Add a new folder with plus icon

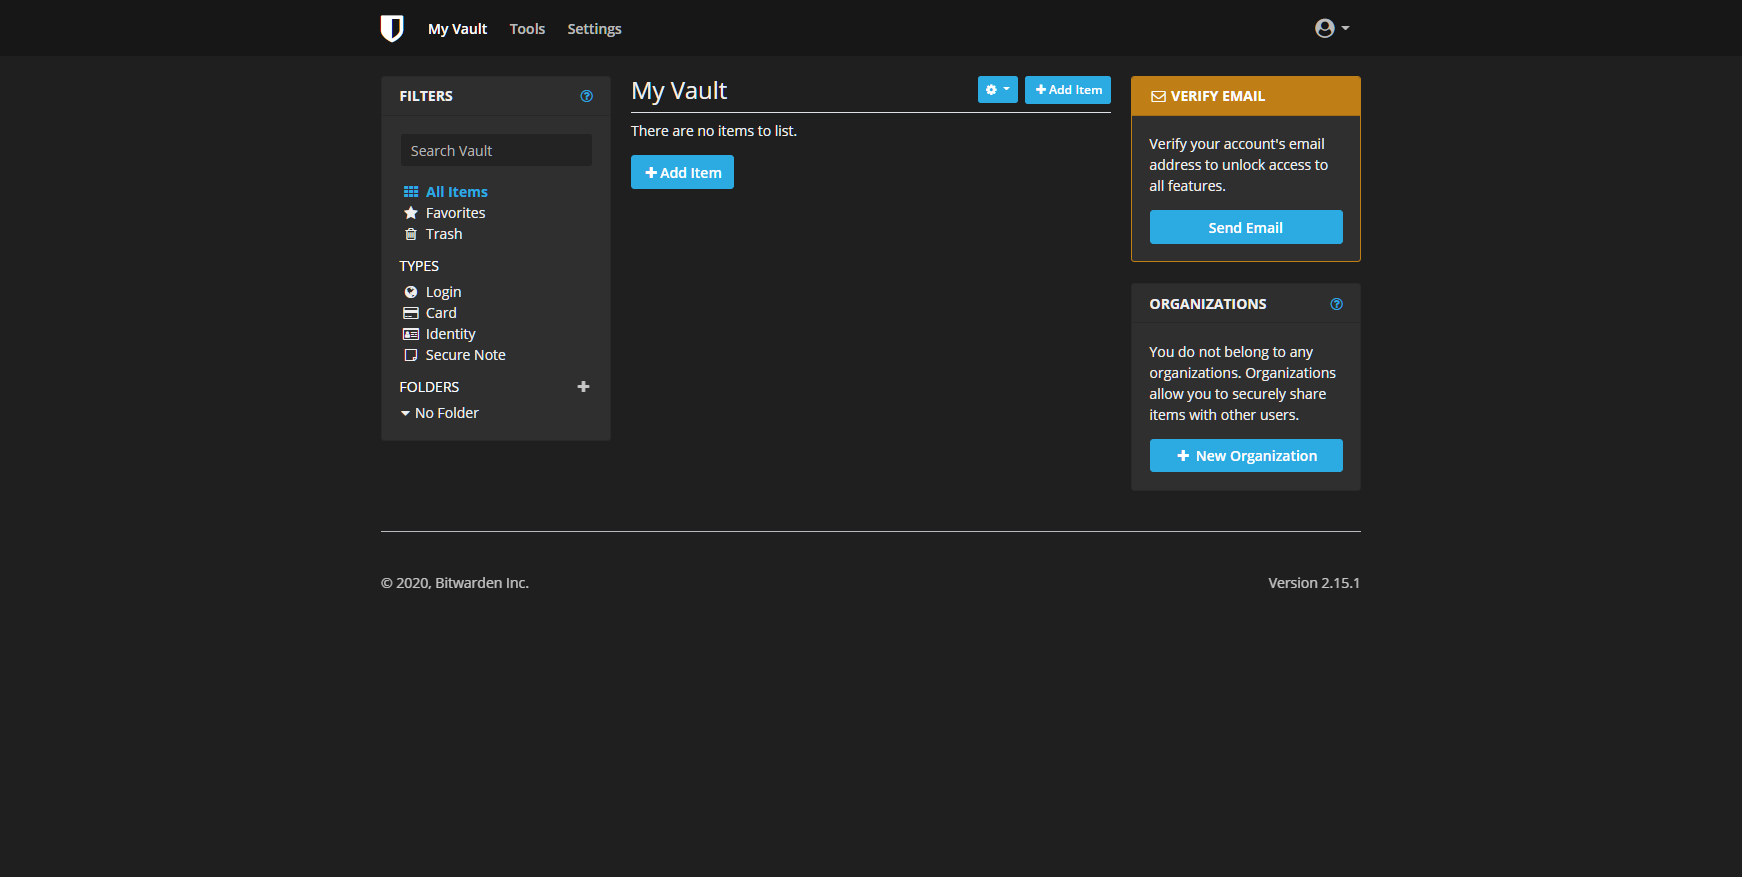coord(583,387)
